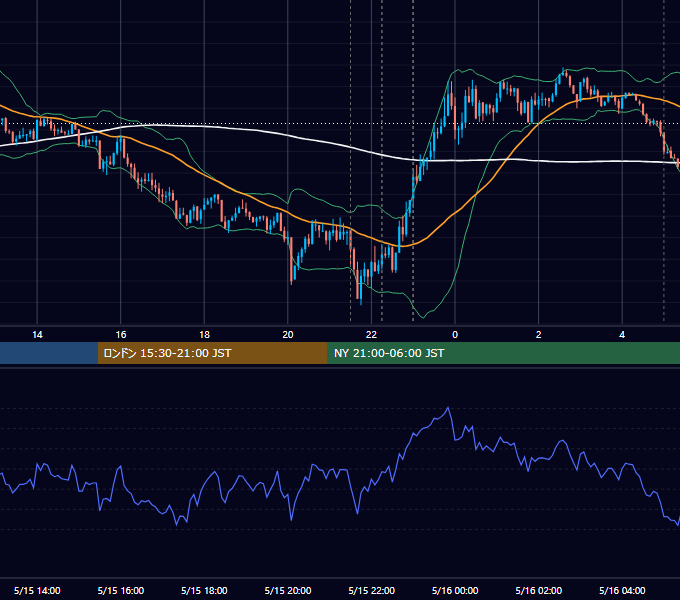Click the 5/15 22:00 date label
Screen dimensions: 680x600
pyautogui.click(x=372, y=590)
